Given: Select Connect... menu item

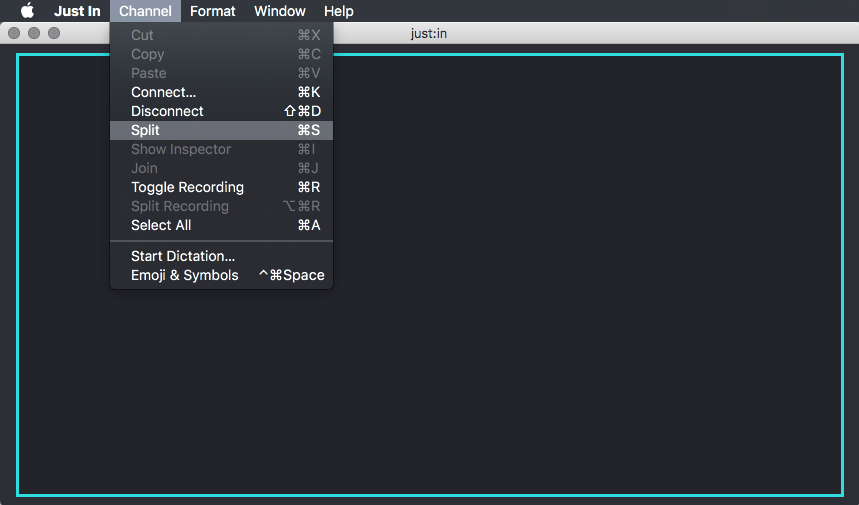Looking at the screenshot, I should [x=221, y=92].
